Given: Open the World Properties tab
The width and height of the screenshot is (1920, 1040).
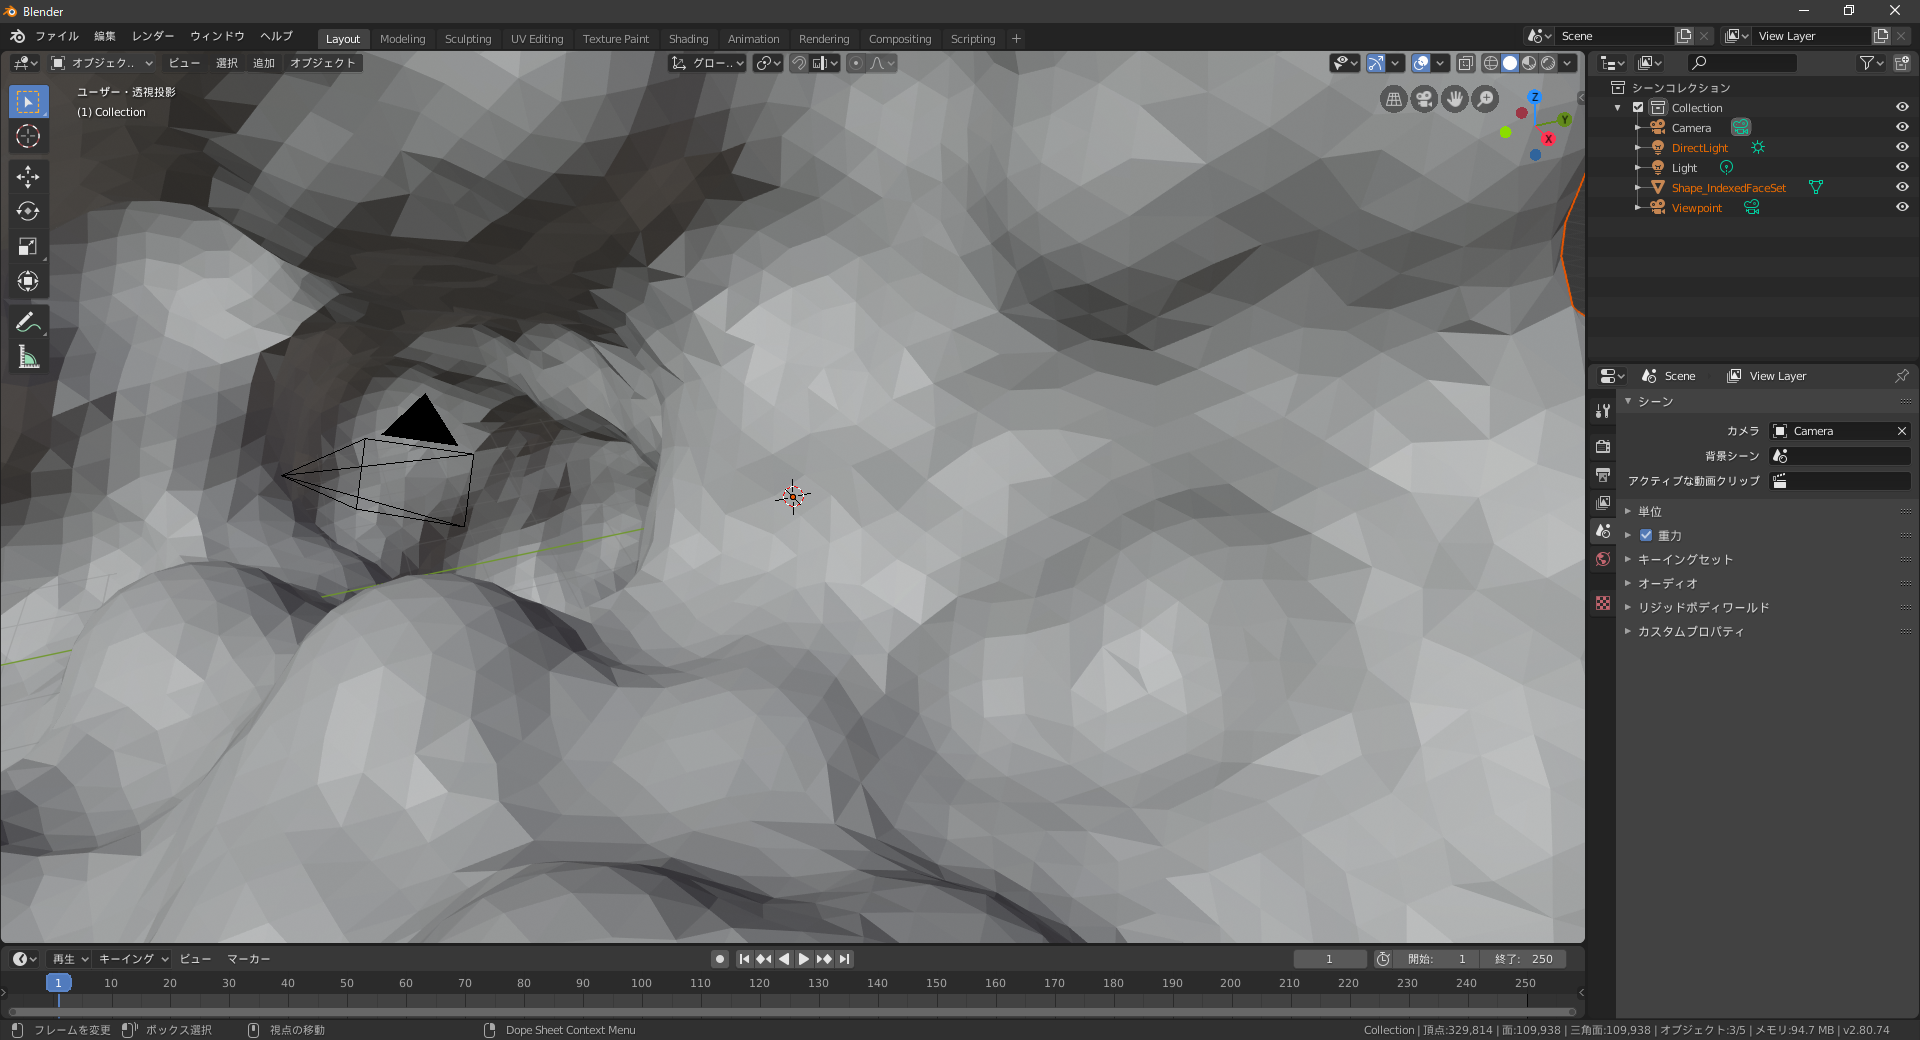Looking at the screenshot, I should [x=1603, y=559].
